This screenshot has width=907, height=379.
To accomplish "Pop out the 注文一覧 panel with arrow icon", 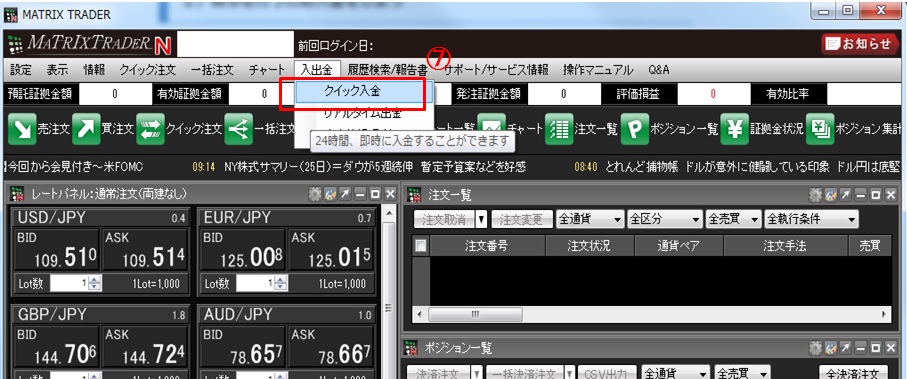I will tap(846, 195).
